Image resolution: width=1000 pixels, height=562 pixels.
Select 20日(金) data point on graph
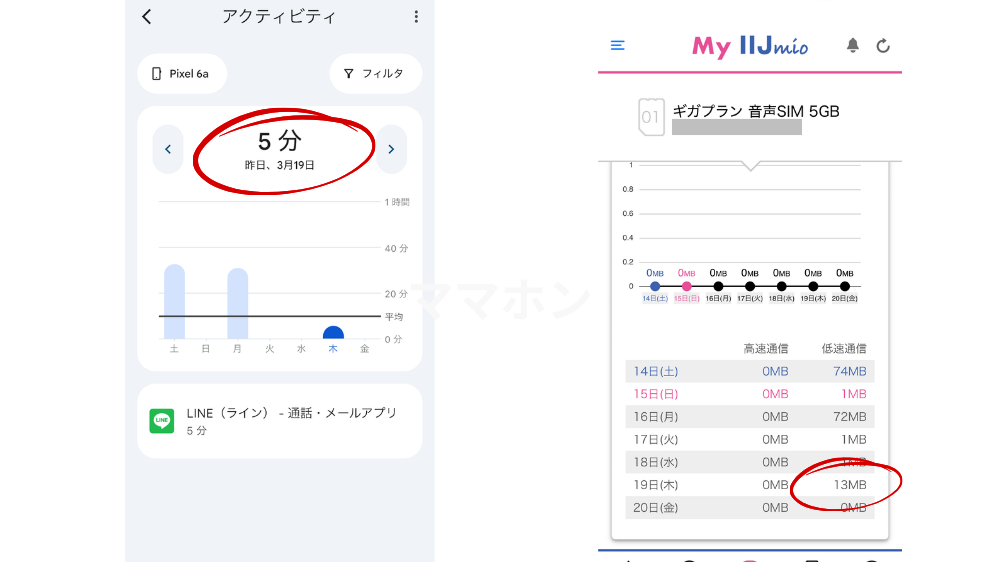point(844,286)
